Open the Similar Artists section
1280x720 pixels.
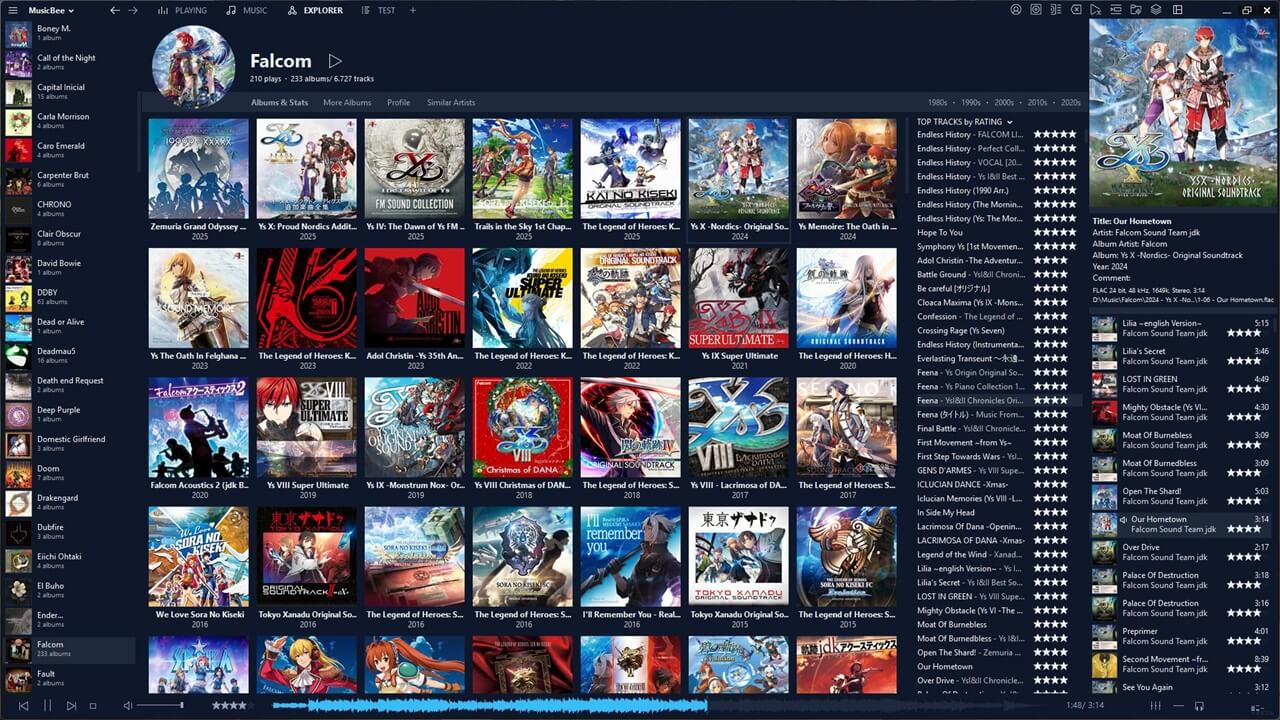point(451,102)
